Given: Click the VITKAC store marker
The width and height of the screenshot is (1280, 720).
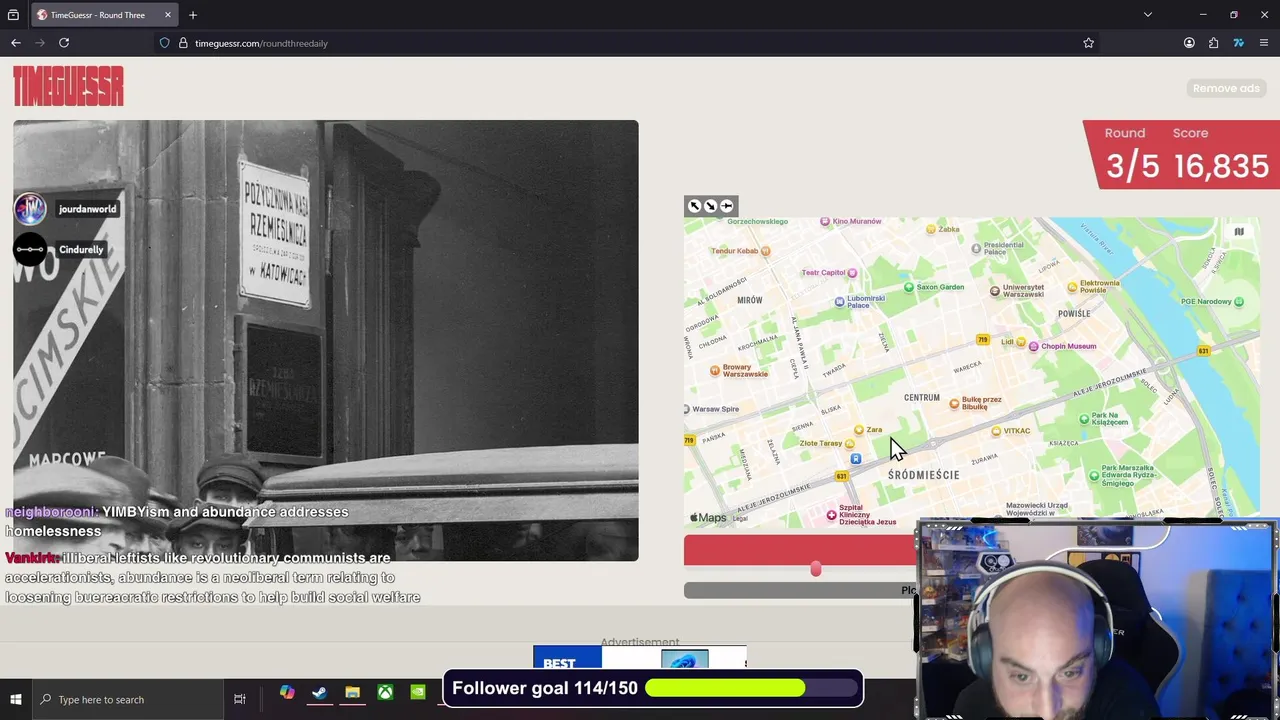Looking at the screenshot, I should pos(996,431).
